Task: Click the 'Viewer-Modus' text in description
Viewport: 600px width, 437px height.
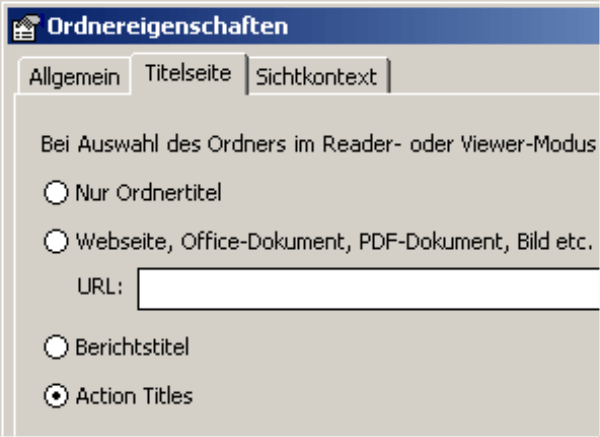Action: 528,144
